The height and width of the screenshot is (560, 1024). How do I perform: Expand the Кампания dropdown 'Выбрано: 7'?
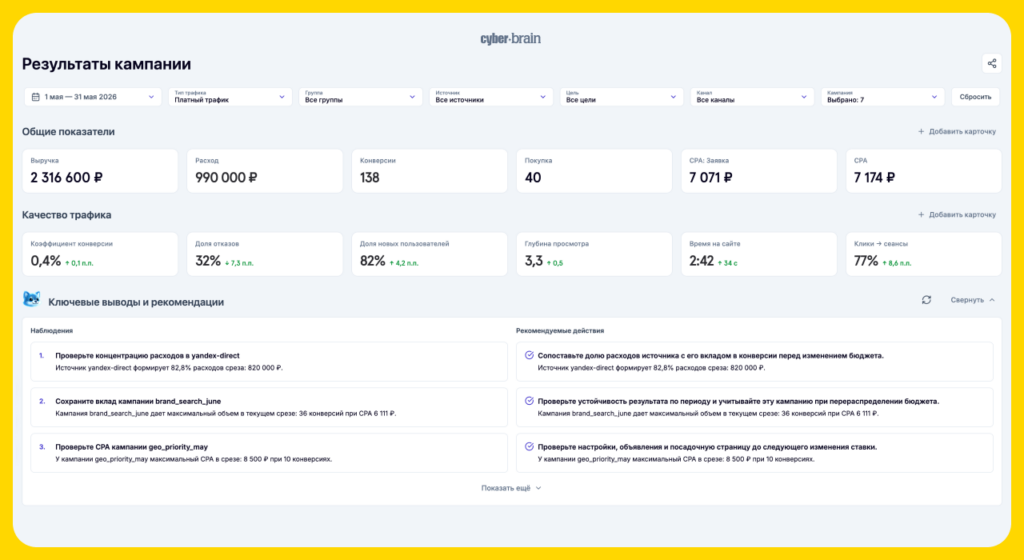(883, 97)
